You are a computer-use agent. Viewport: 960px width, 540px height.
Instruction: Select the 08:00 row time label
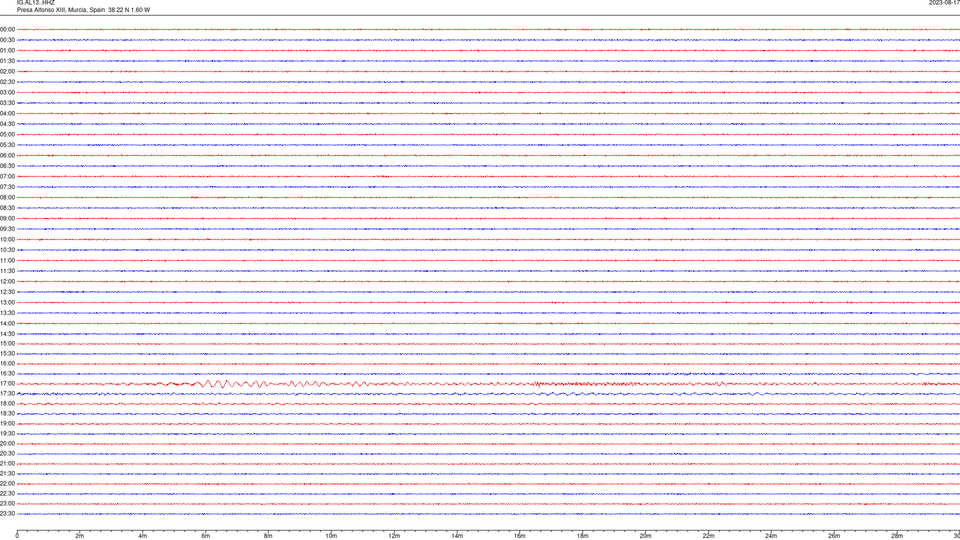pos(7,198)
